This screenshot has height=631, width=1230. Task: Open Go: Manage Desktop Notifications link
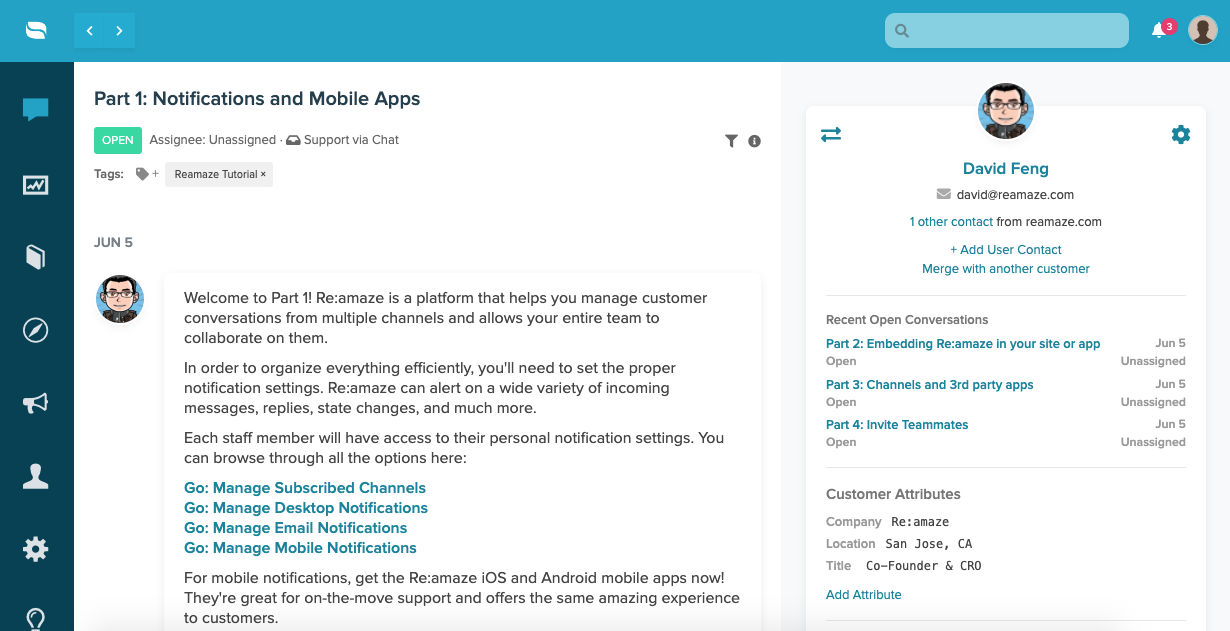click(306, 508)
